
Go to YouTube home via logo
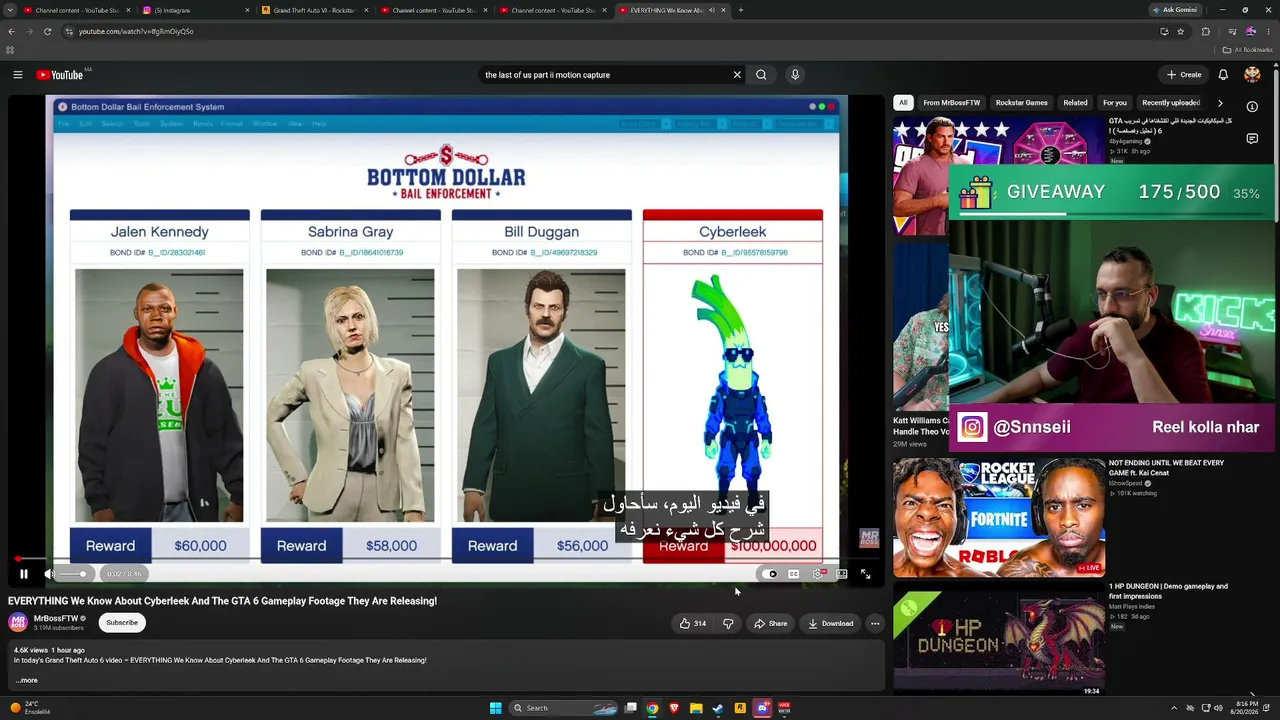[60, 75]
